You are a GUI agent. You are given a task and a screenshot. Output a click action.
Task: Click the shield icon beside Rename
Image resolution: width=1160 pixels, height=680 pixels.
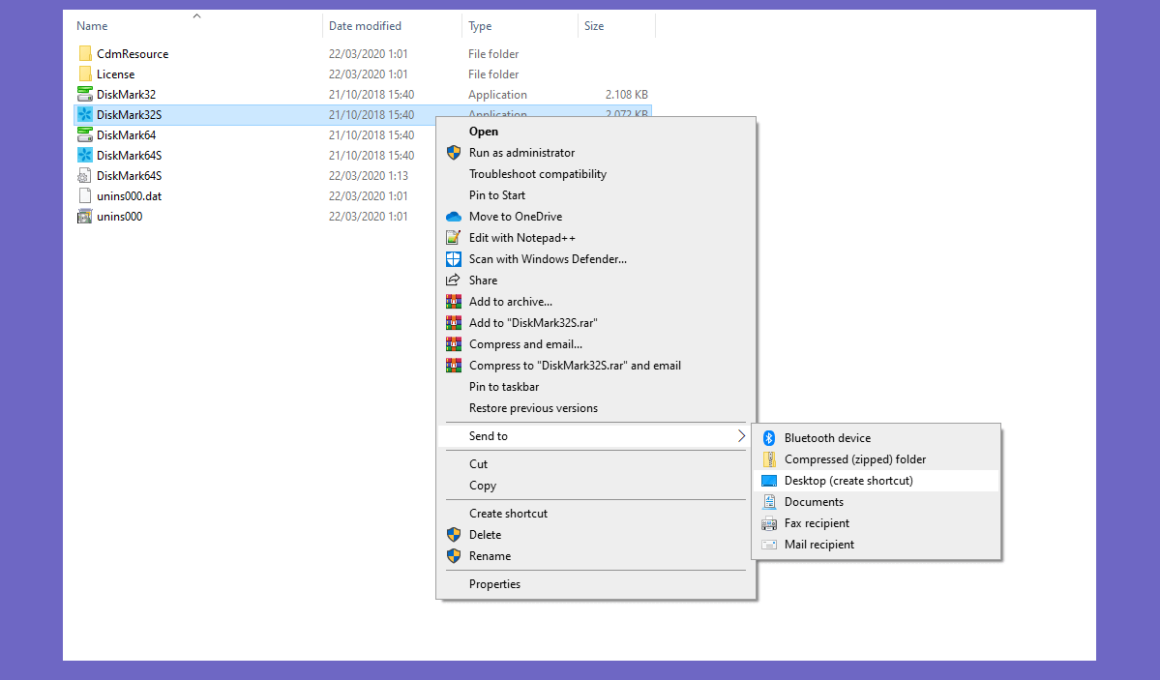[x=453, y=556]
